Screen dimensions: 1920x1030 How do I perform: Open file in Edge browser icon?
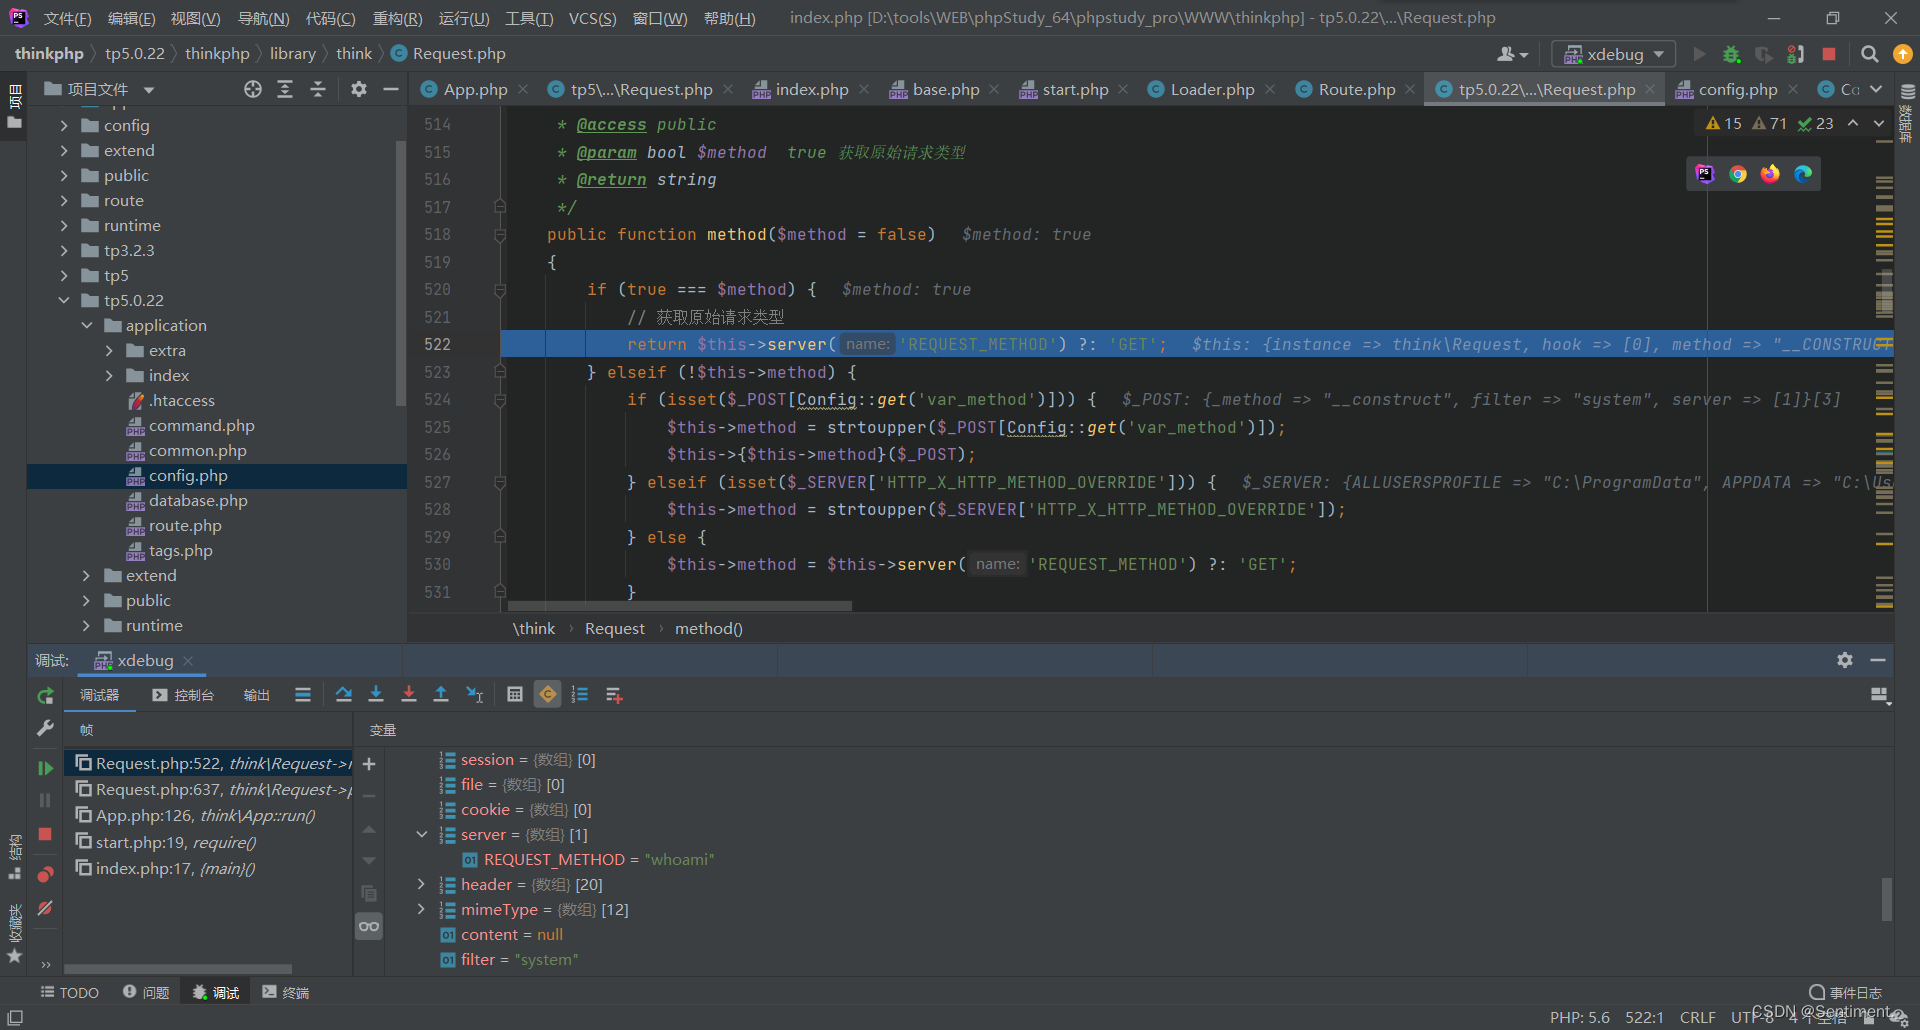(x=1803, y=174)
